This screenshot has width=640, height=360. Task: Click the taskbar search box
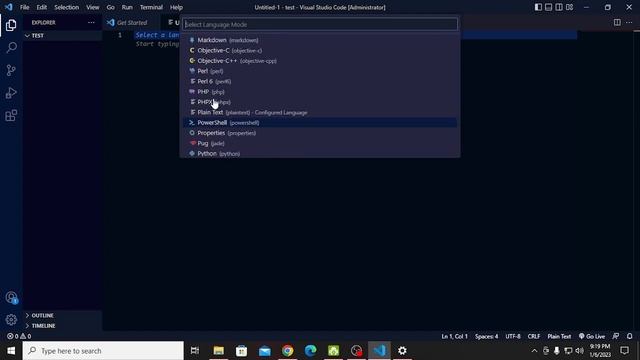(x=103, y=351)
